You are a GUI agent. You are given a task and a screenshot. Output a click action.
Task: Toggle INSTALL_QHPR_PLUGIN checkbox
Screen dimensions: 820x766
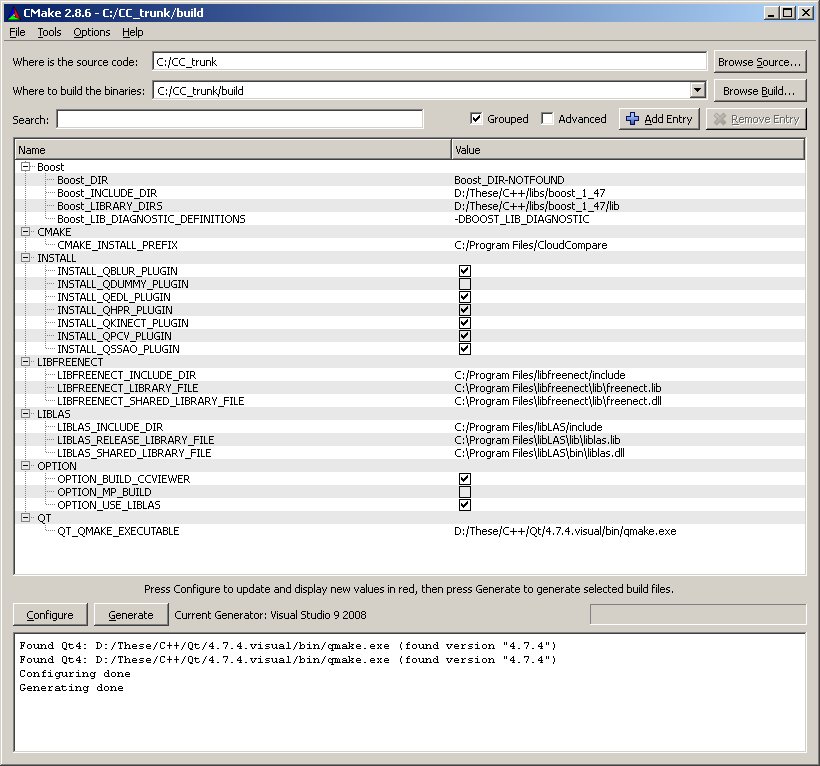465,310
